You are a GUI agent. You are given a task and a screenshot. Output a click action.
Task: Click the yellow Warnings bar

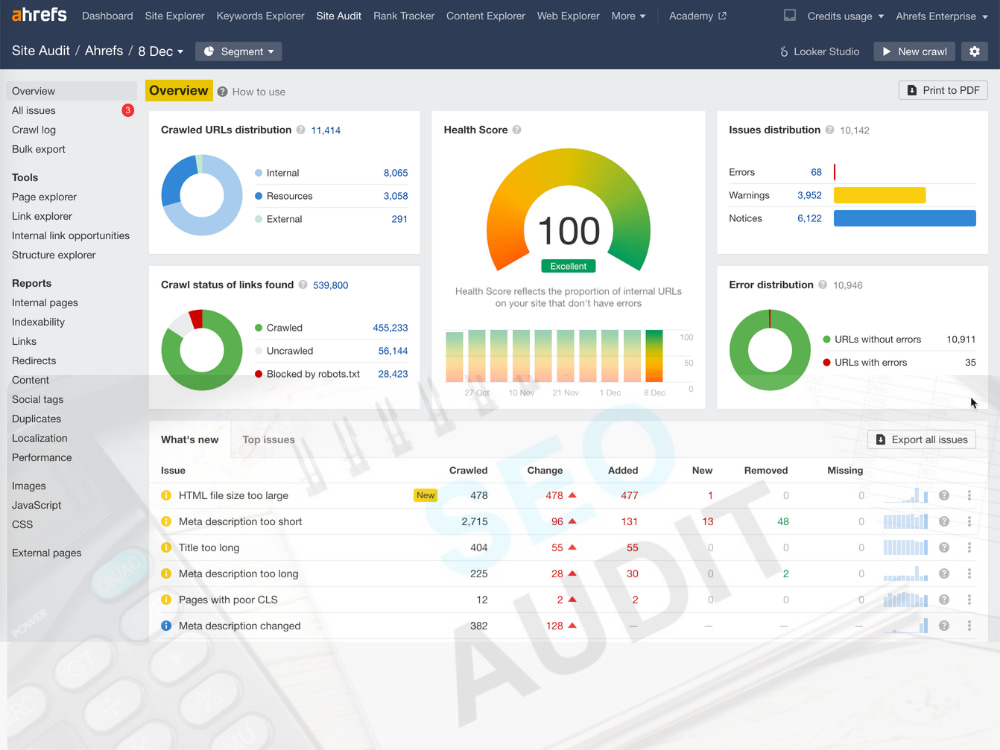click(x=879, y=195)
